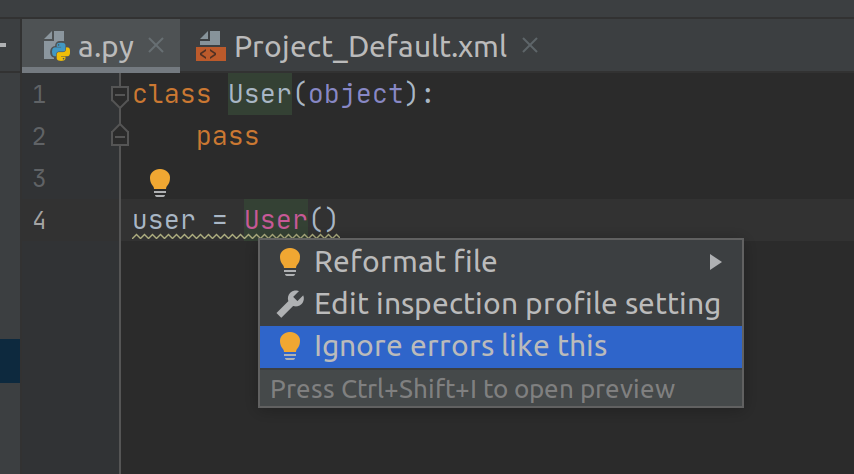
Task: Click the lightbulb icon beside Ignore errors like this
Action: [290, 346]
